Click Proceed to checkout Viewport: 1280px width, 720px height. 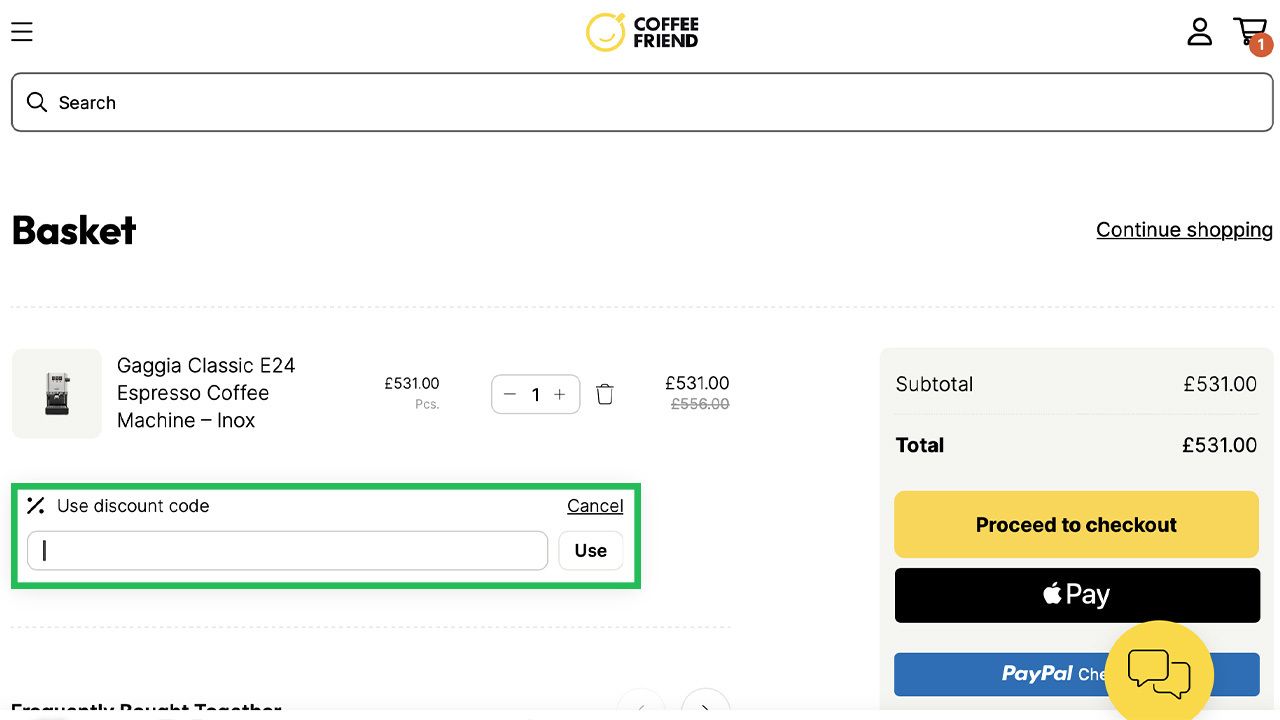1077,525
